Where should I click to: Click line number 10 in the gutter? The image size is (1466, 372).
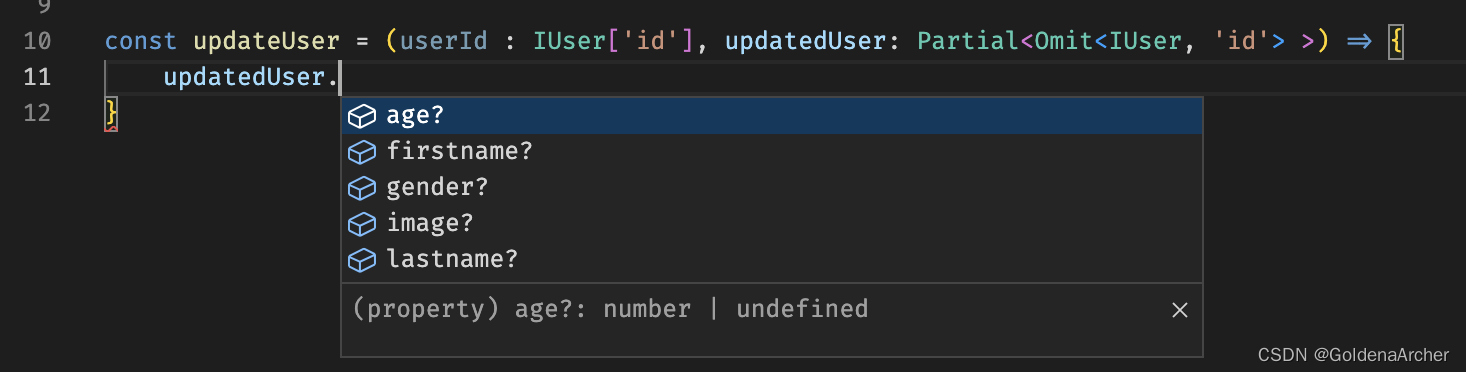pyautogui.click(x=37, y=42)
